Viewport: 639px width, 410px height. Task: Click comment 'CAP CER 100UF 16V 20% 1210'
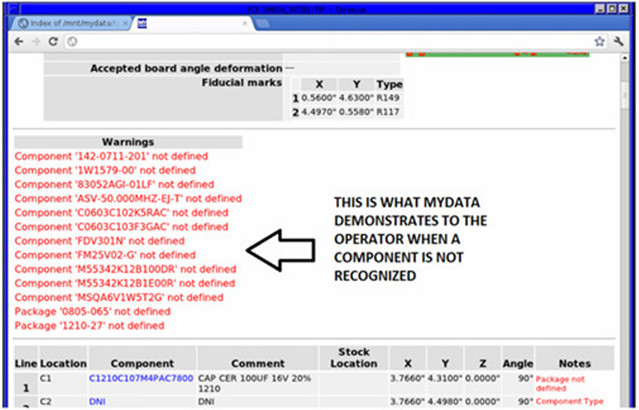point(254,383)
